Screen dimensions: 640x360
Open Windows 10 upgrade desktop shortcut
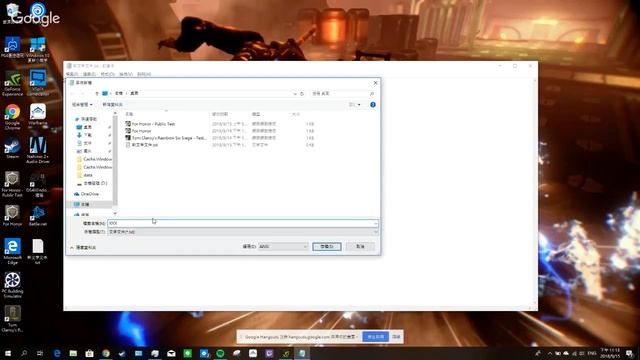[x=38, y=49]
